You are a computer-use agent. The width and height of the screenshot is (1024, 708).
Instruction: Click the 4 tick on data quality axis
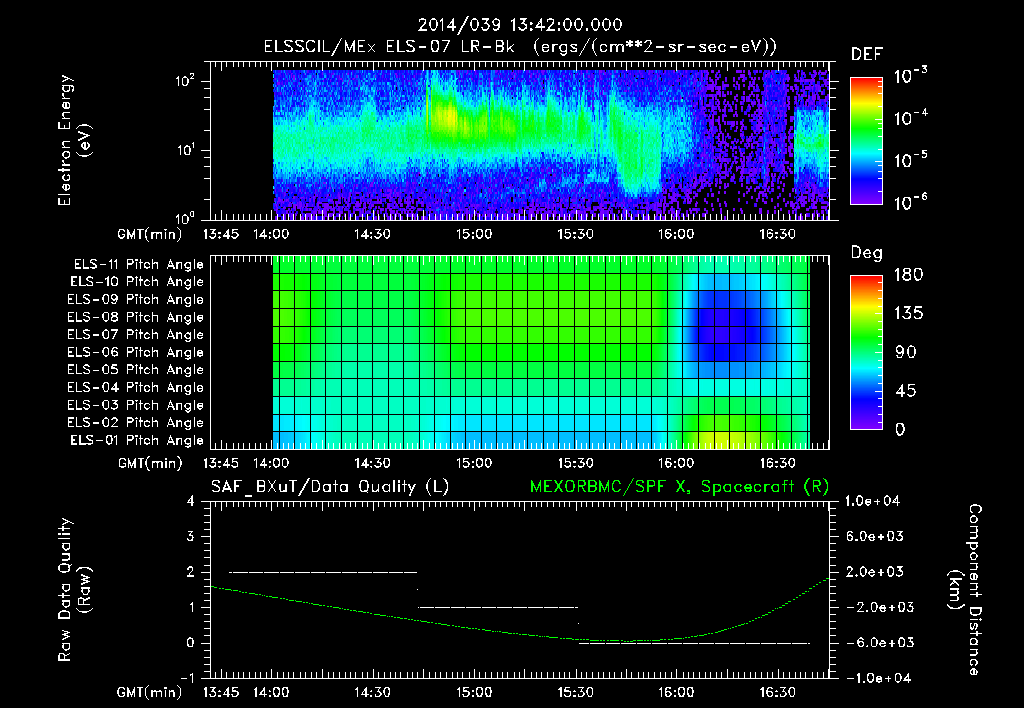191,501
